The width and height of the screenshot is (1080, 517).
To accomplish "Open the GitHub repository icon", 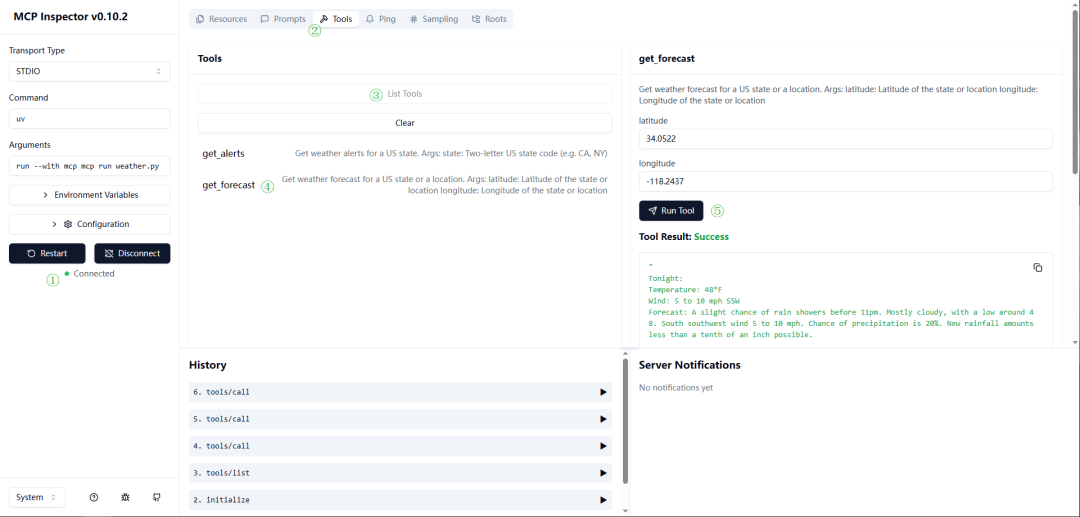I will coord(156,497).
